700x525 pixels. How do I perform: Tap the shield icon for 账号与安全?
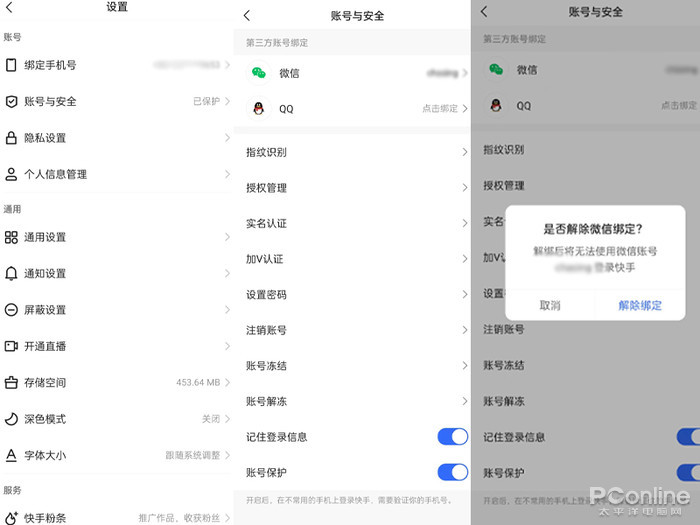pyautogui.click(x=11, y=101)
